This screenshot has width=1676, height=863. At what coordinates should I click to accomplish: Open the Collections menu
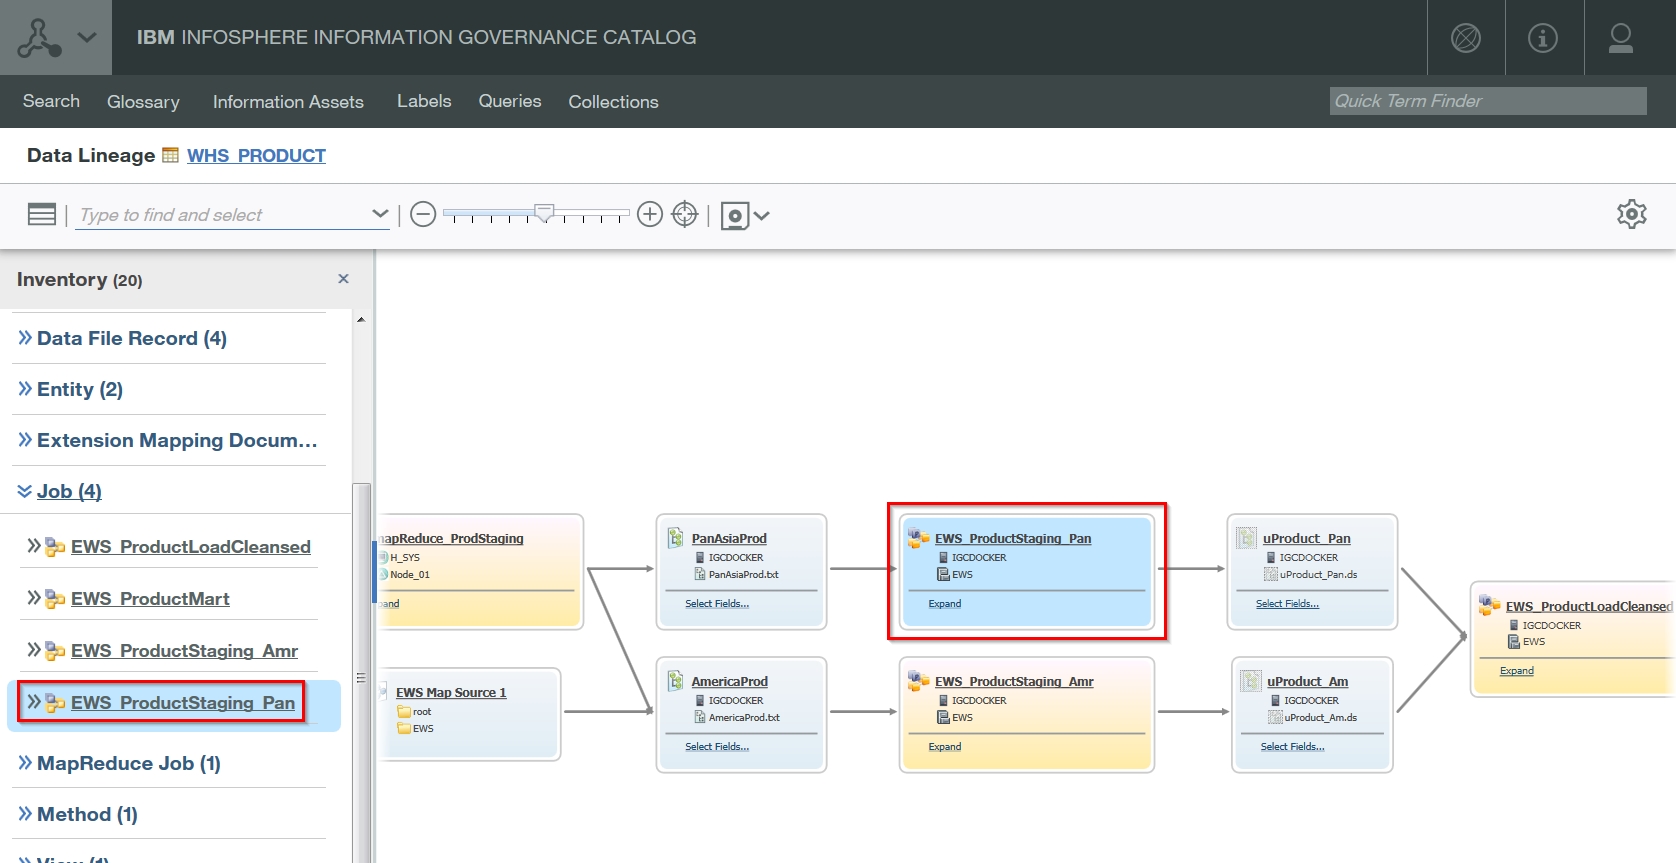coord(613,102)
